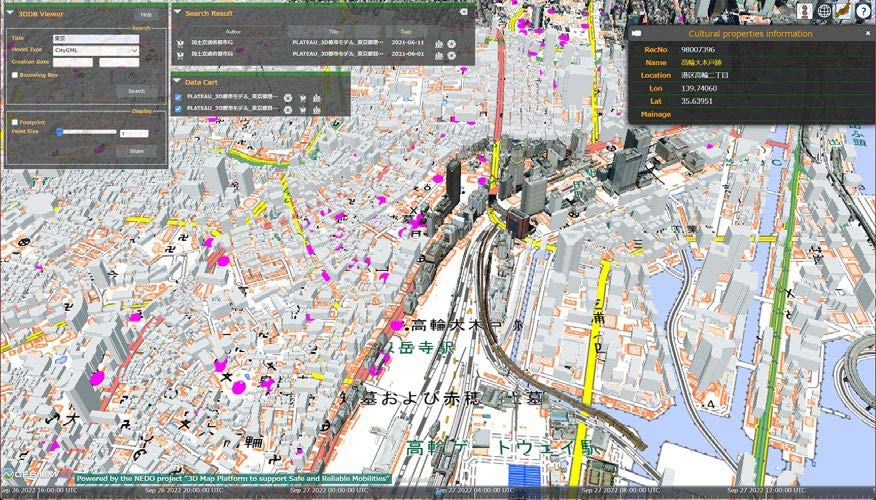Remove first Data Cart item via cart icon
This screenshot has height=500, width=876.
pos(302,98)
